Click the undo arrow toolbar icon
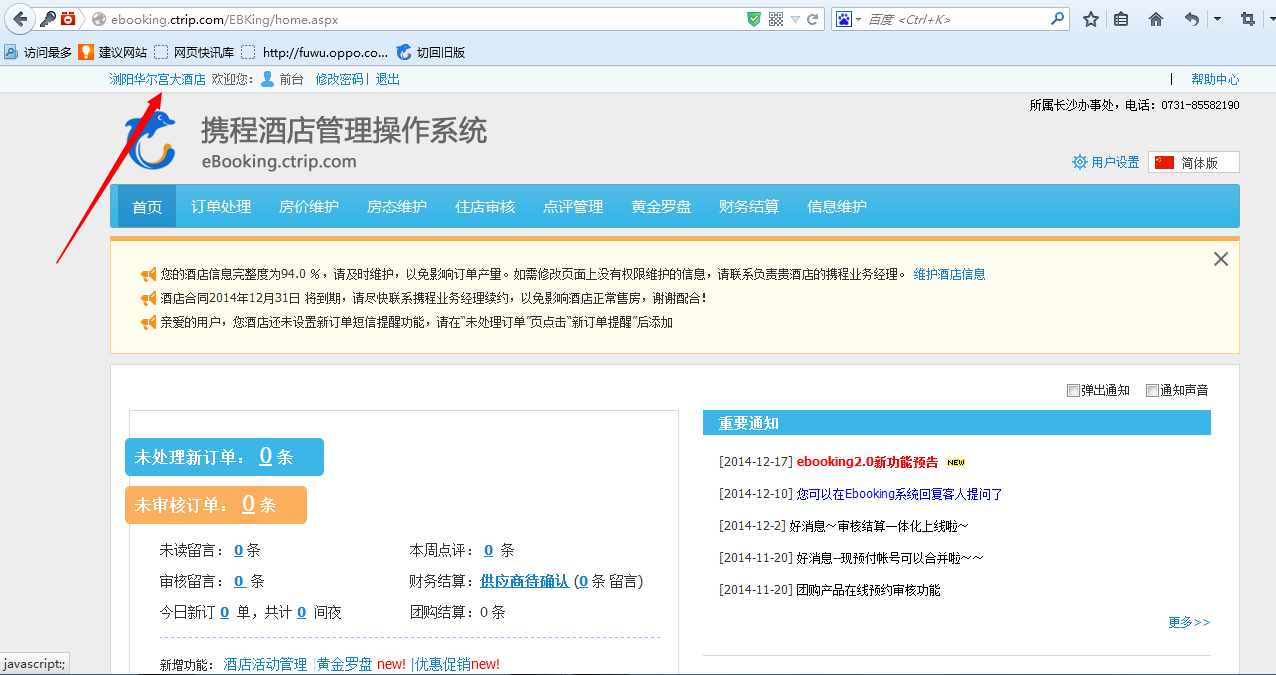 [1191, 19]
